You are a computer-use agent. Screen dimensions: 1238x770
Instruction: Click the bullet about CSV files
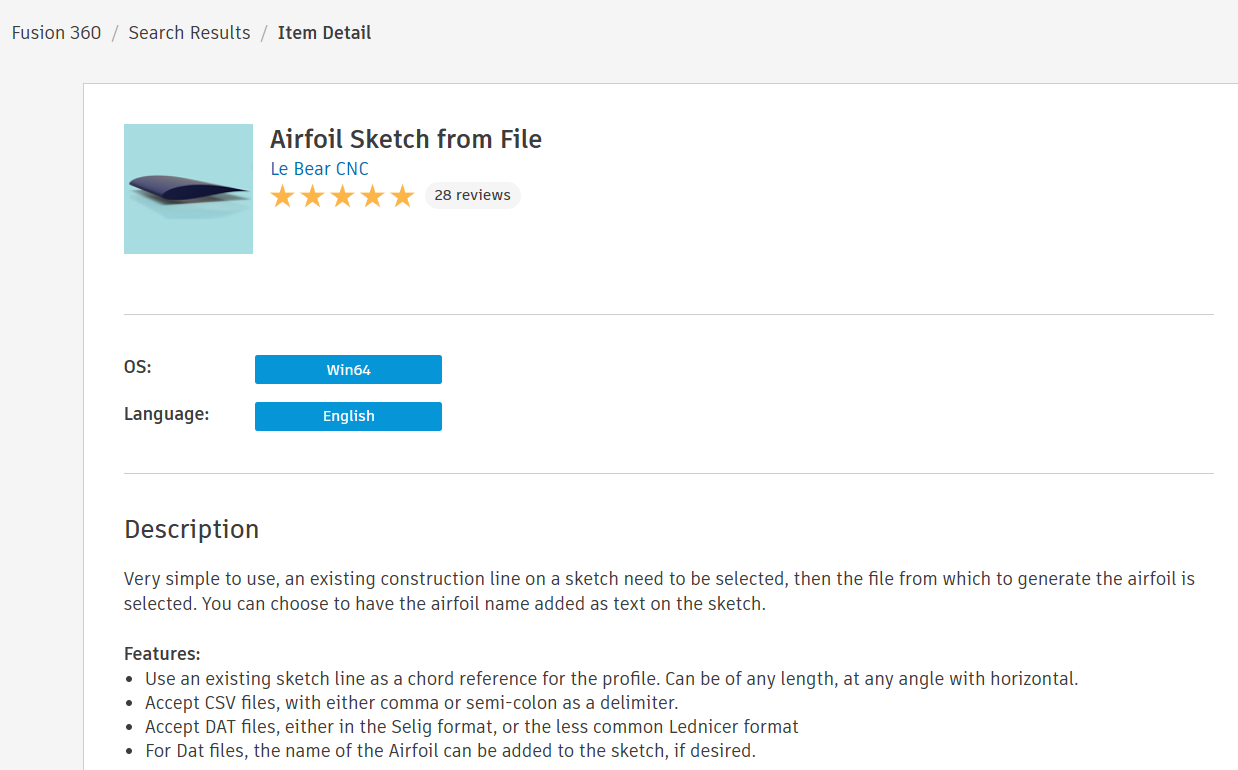pos(411,703)
